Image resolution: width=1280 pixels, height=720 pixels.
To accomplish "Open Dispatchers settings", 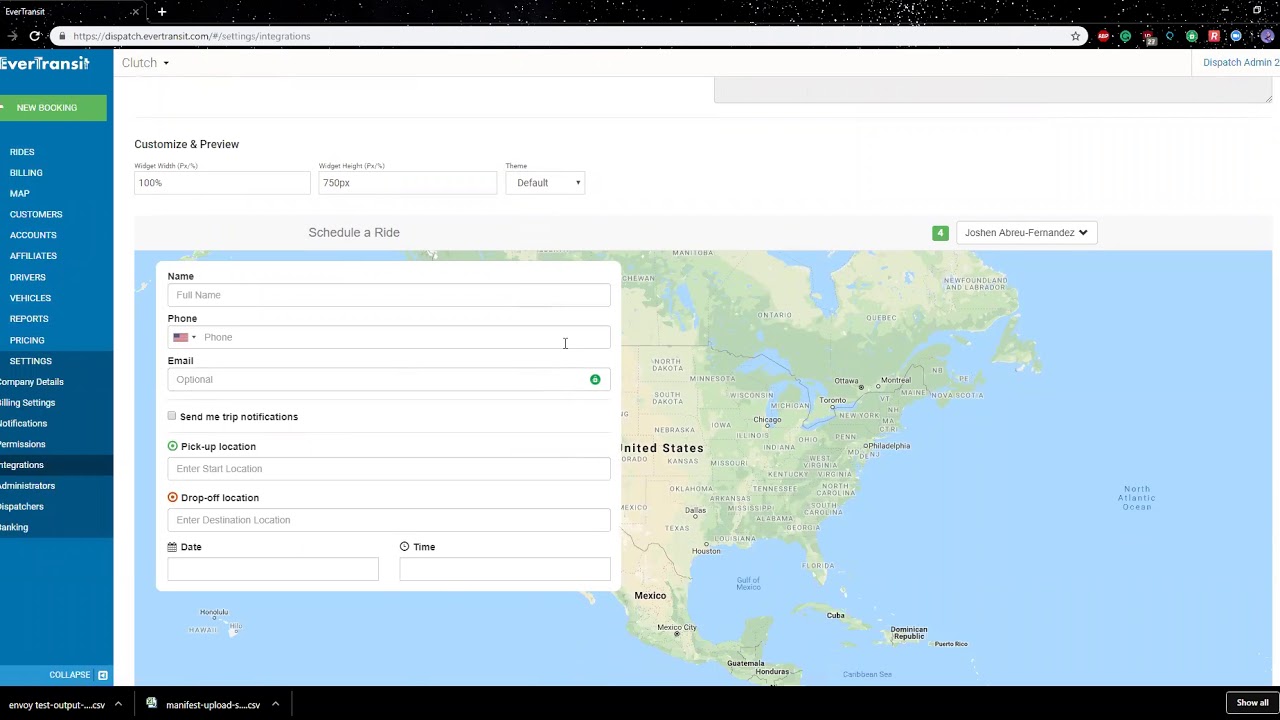I will click(21, 507).
